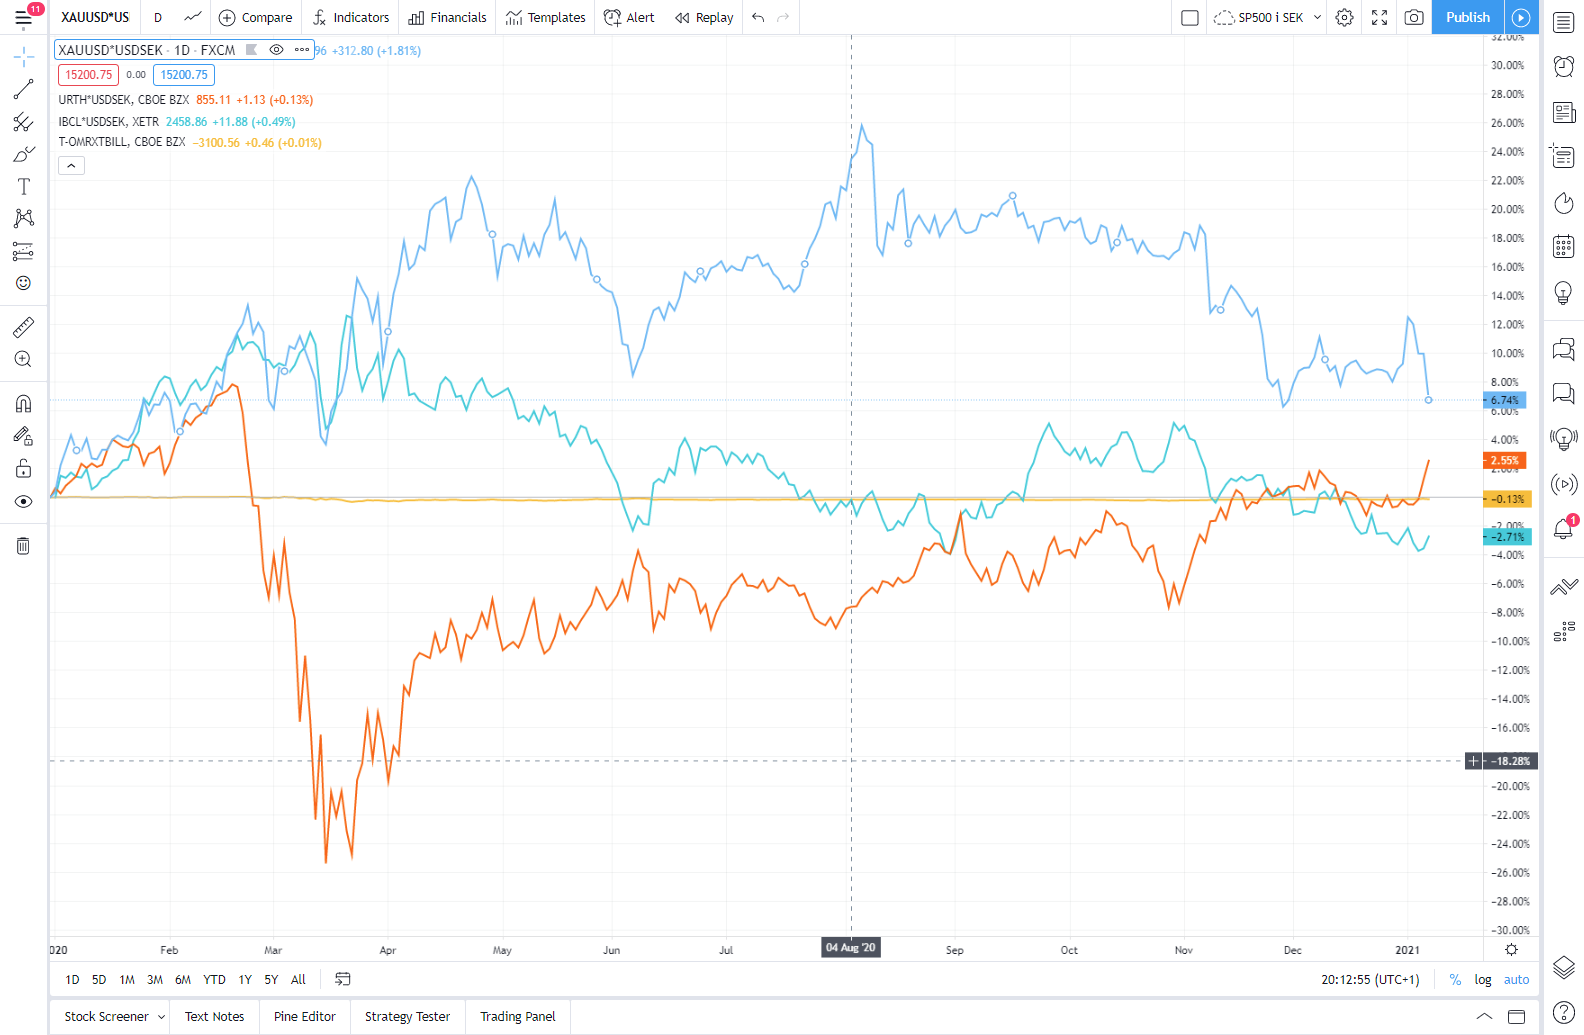Viewport: 1584px width, 1035px height.
Task: Select the trend line drawing tool
Action: 23,90
